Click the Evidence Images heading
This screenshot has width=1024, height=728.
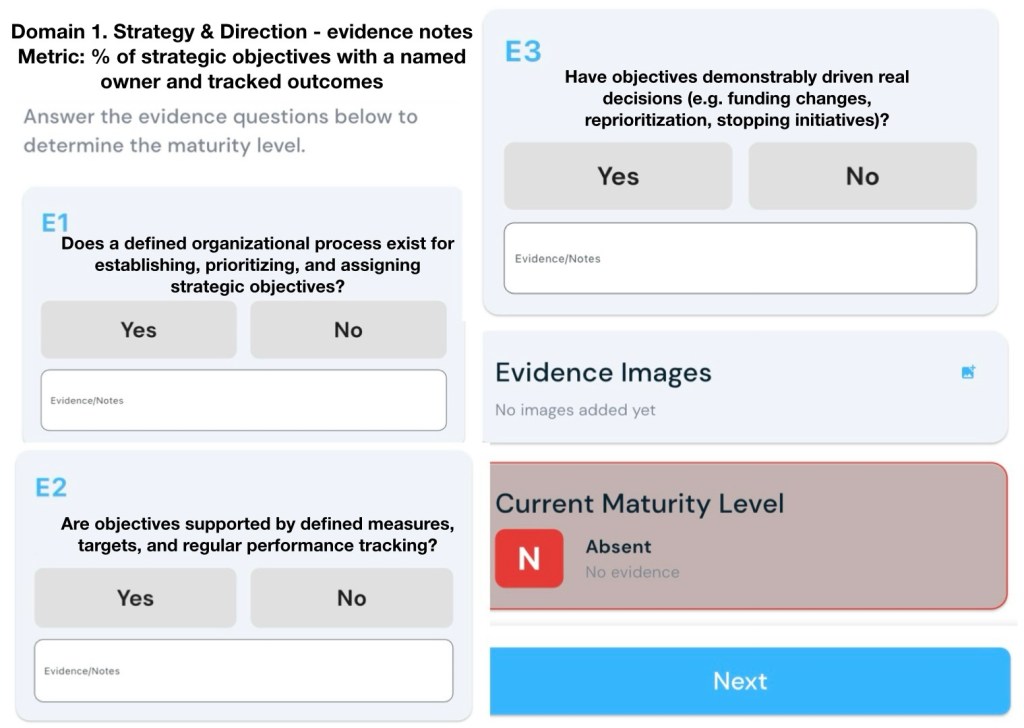point(603,373)
